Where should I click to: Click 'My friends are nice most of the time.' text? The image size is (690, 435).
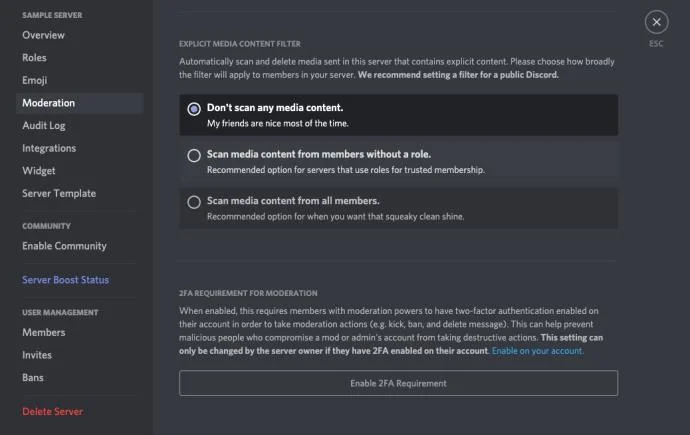(x=278, y=124)
